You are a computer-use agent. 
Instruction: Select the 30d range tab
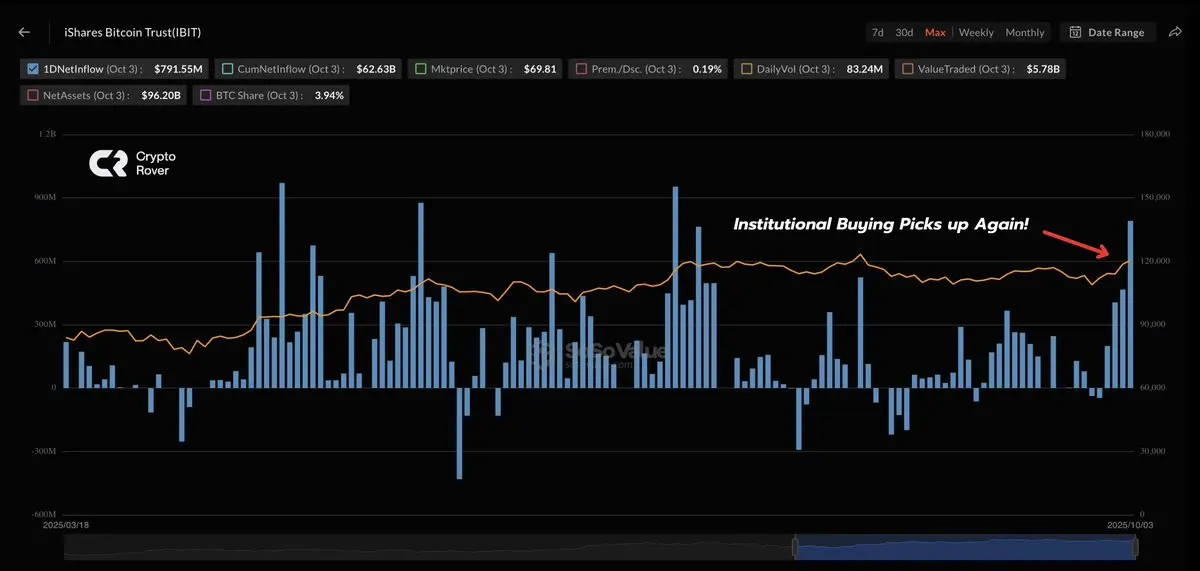[x=904, y=32]
